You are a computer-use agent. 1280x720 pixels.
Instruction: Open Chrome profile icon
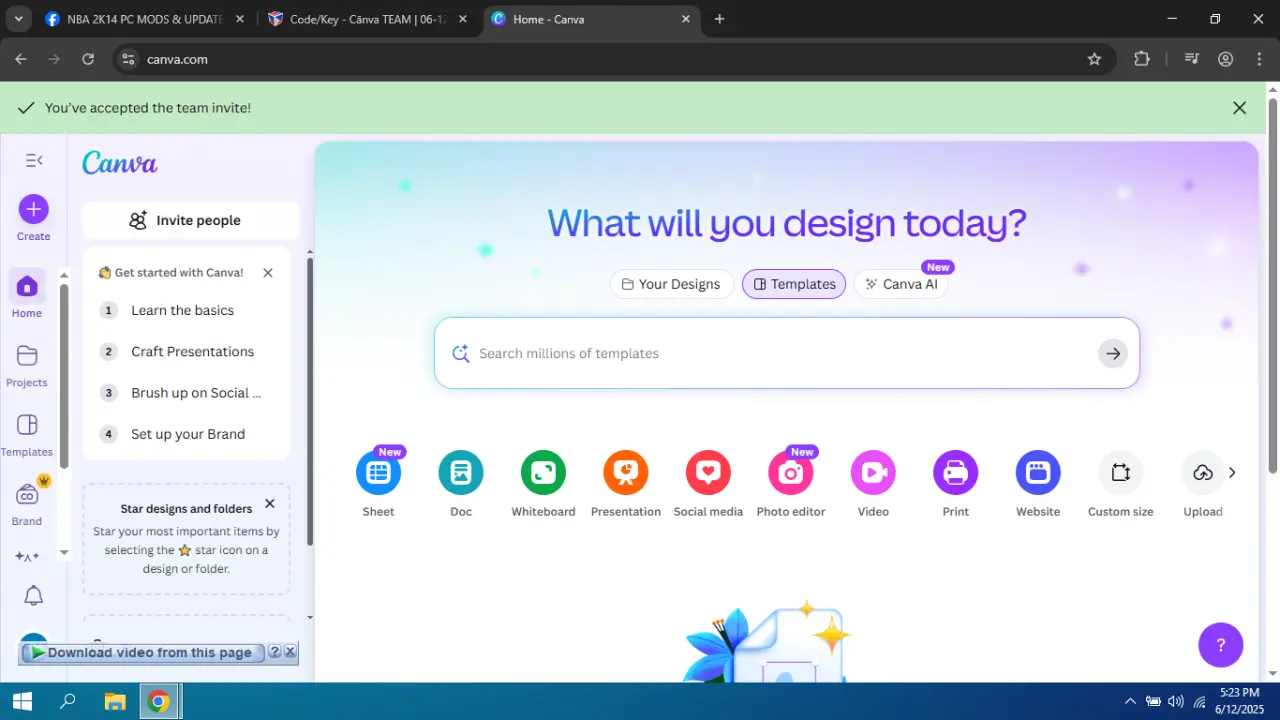click(1225, 59)
